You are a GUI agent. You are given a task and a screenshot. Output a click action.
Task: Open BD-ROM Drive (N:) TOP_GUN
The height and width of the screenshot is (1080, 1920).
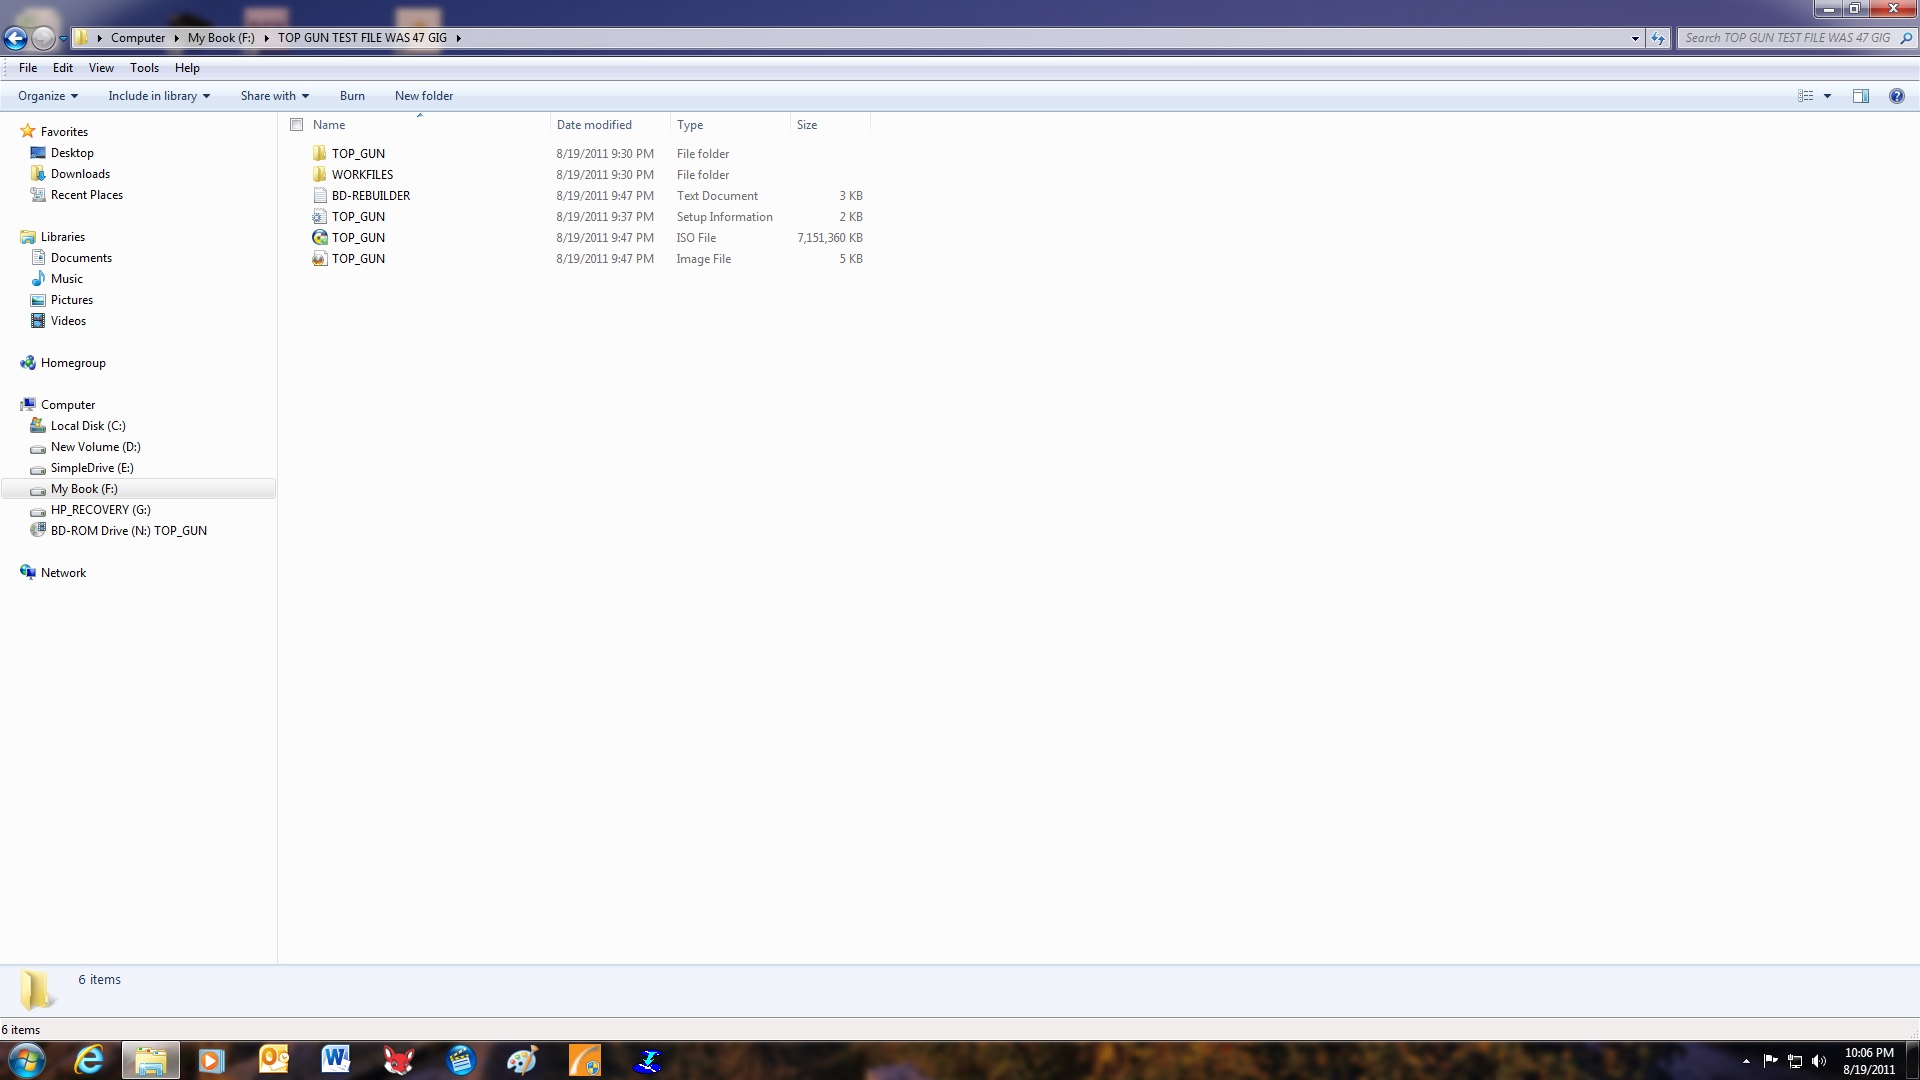129,531
